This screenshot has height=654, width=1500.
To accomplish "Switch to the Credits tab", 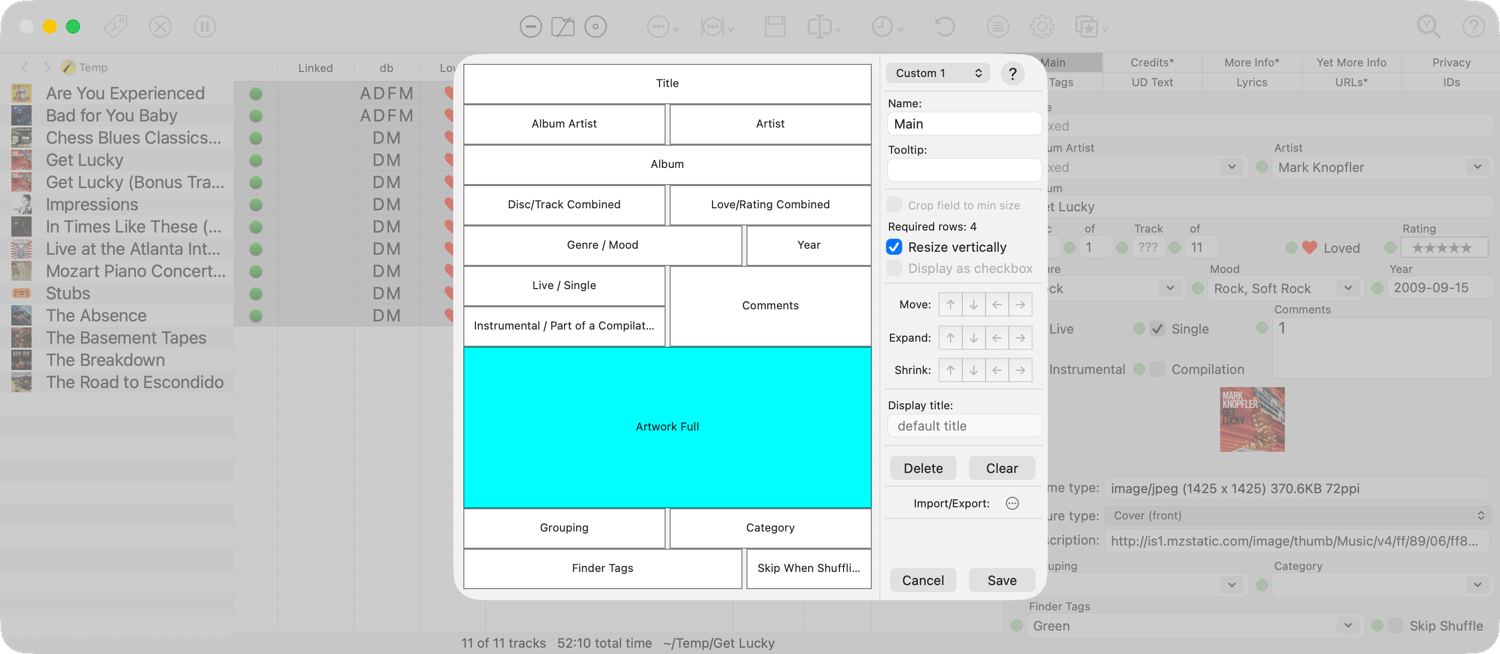I will point(1152,62).
